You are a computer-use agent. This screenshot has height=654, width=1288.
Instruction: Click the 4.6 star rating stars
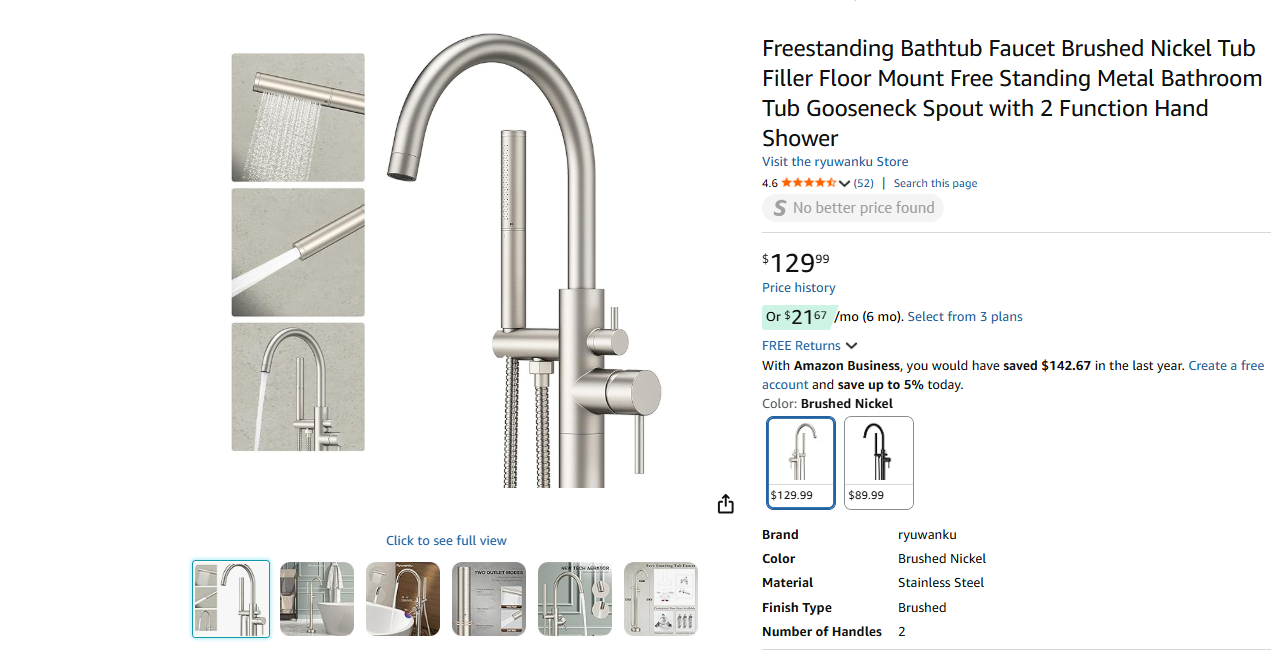click(x=806, y=183)
